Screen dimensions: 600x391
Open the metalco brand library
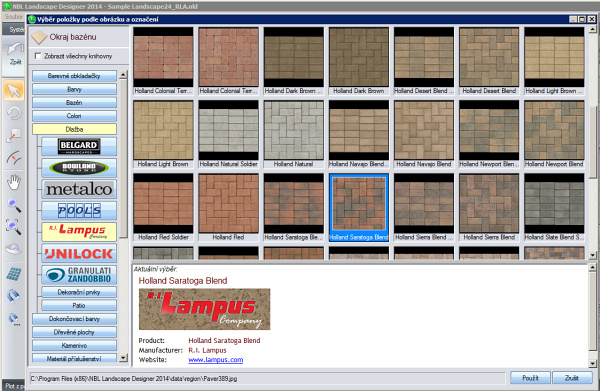coord(79,189)
